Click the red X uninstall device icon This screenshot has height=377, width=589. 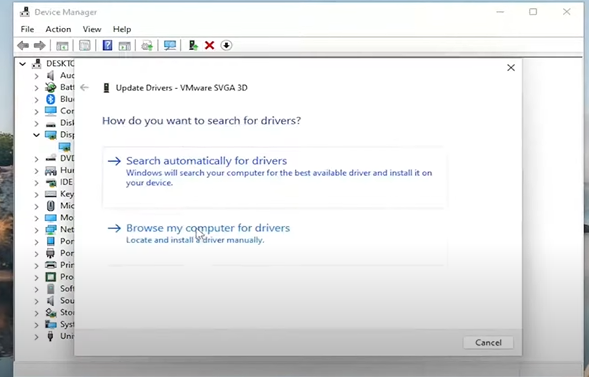[210, 45]
